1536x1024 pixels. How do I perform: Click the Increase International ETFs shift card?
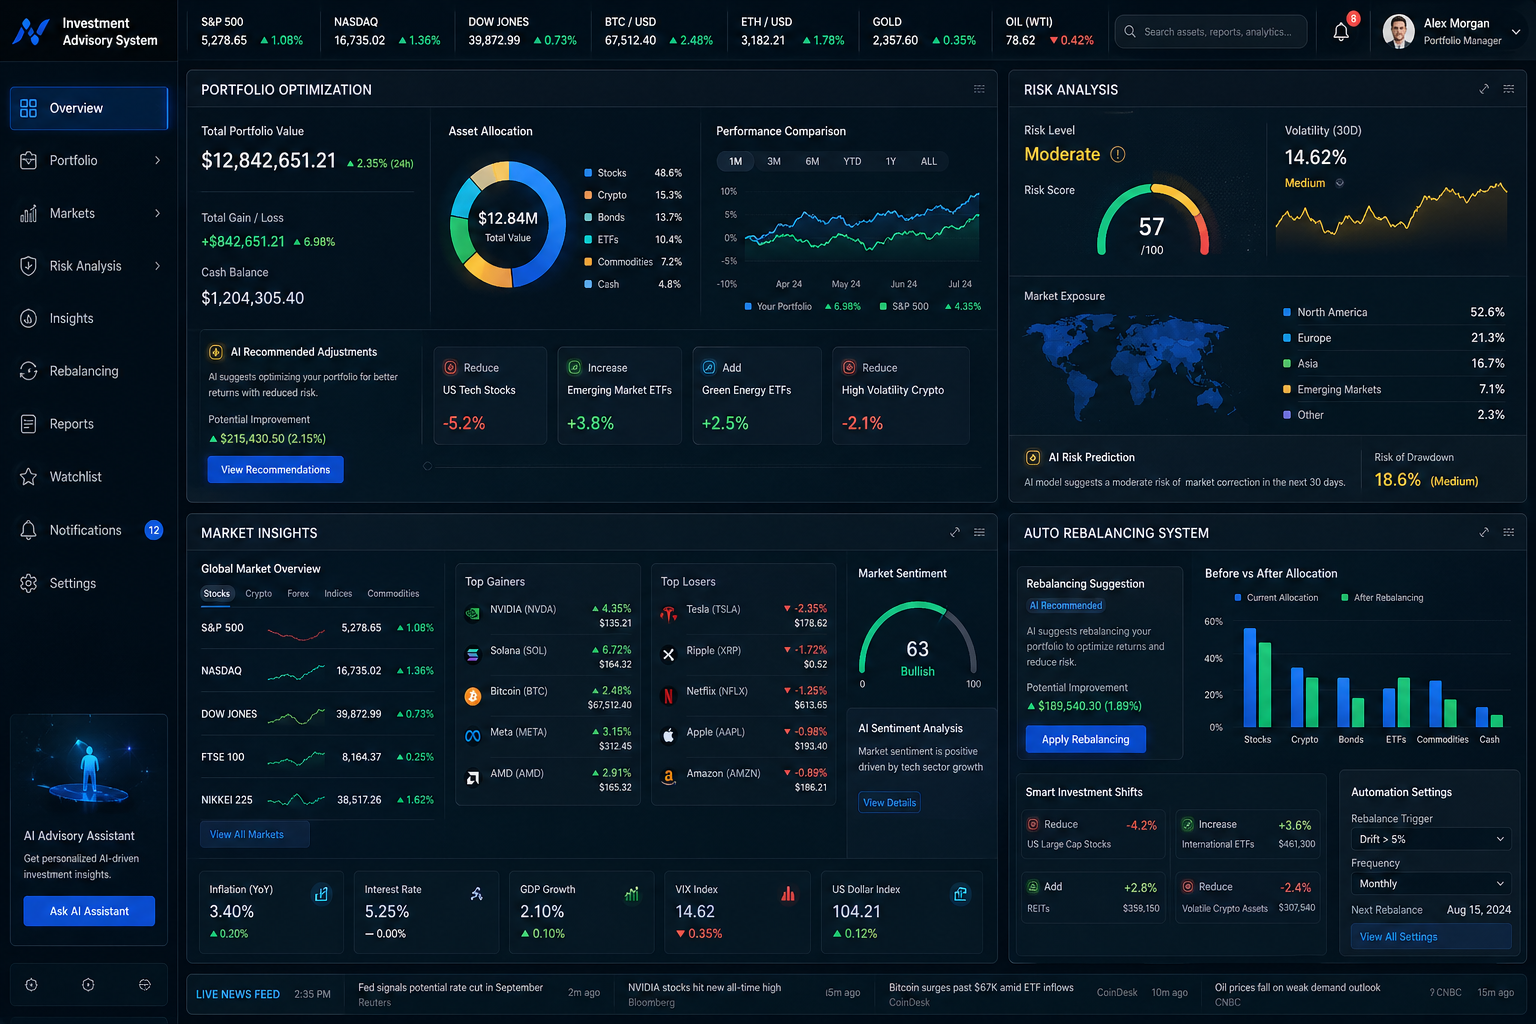(x=1248, y=834)
